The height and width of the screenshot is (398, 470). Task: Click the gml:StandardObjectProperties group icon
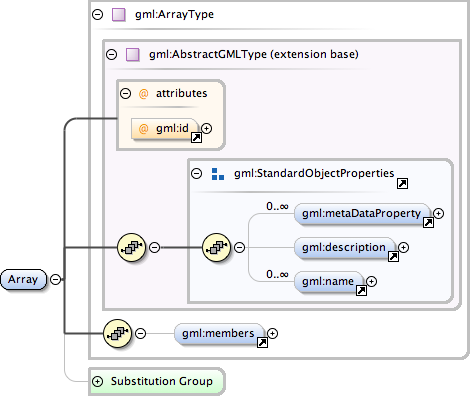click(218, 174)
